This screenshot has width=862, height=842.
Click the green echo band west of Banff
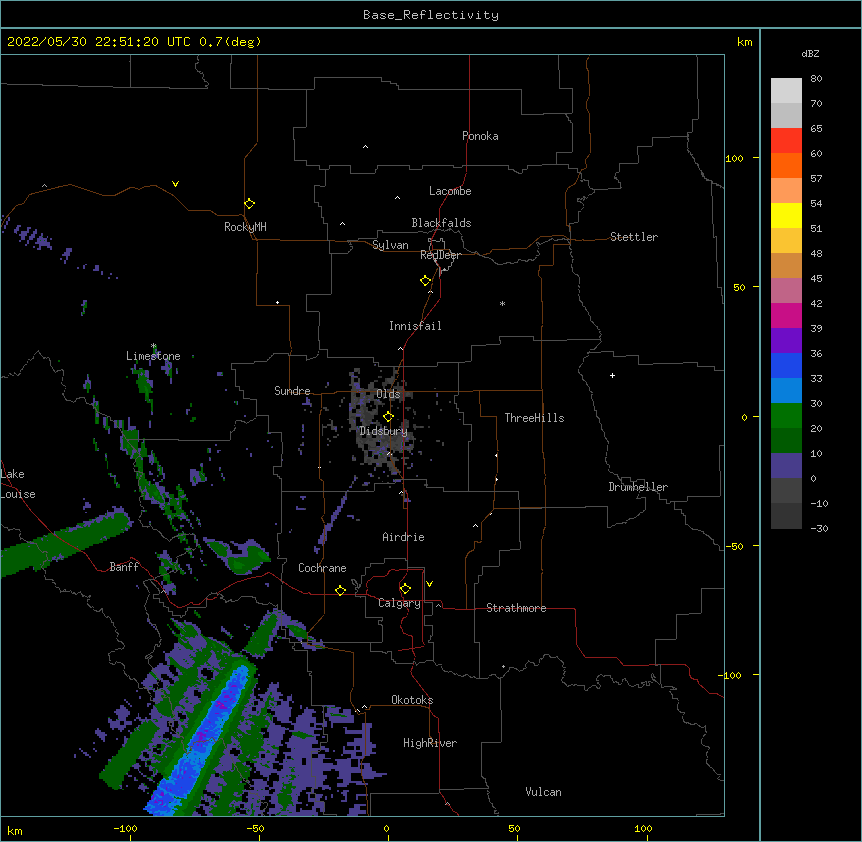coord(66,541)
